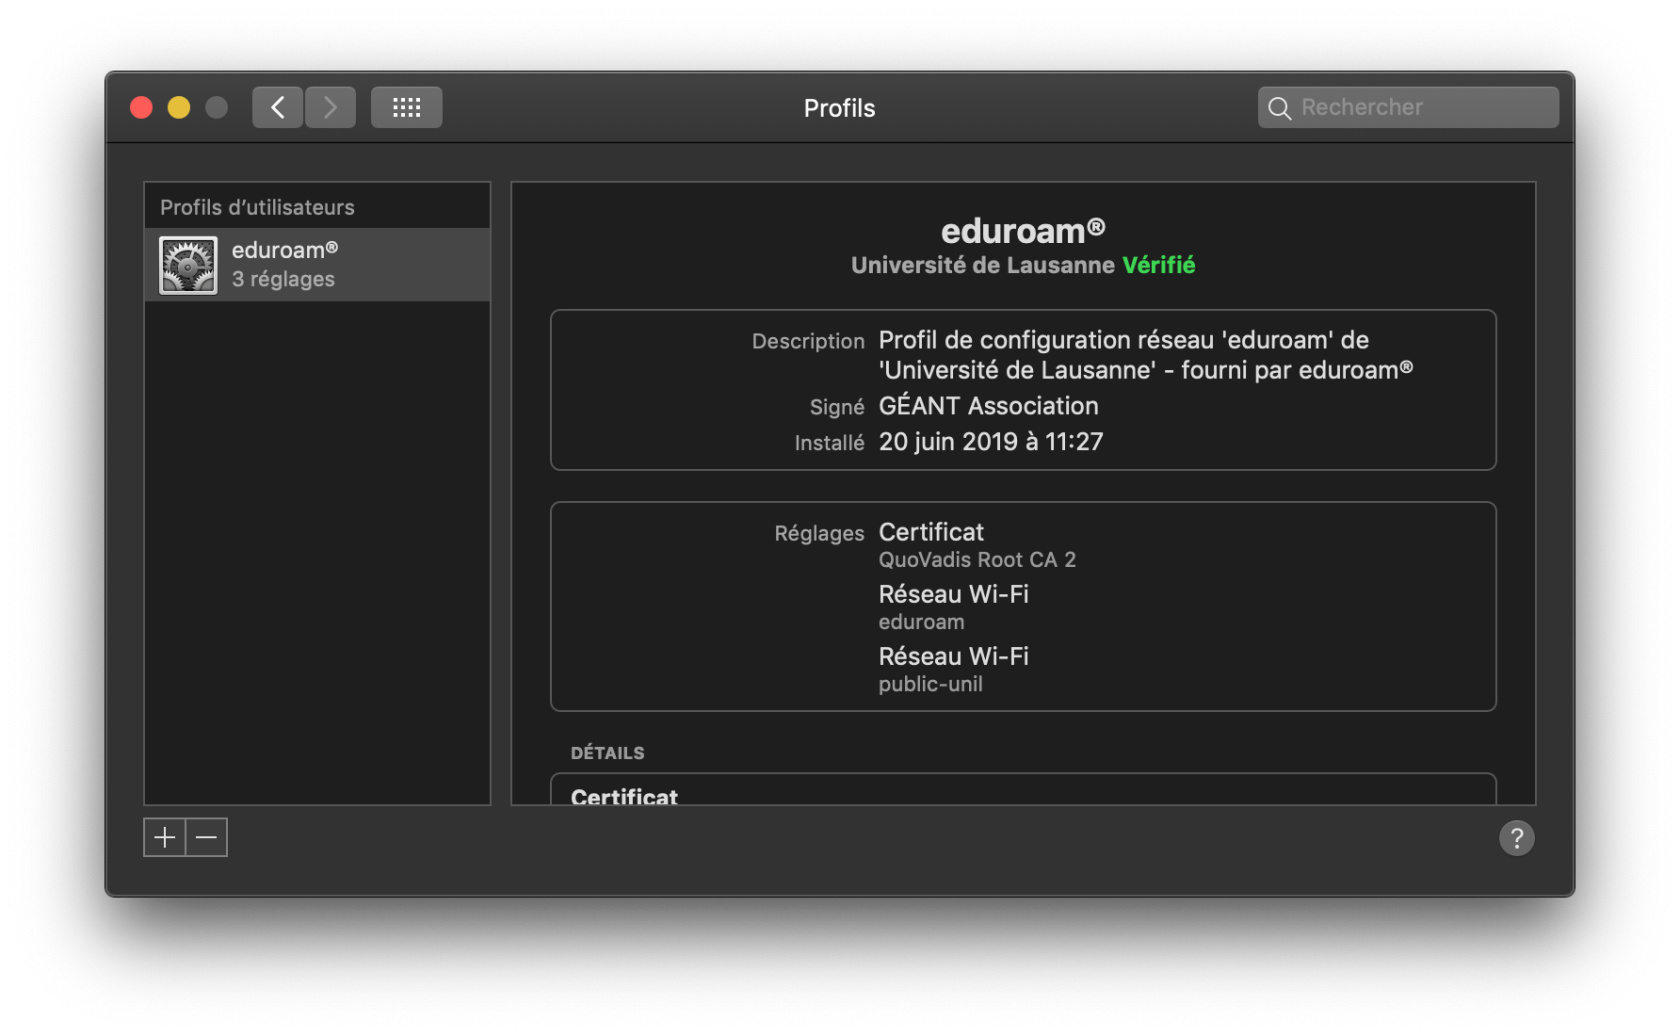Viewport: 1680px width, 1036px height.
Task: Click 'QuoVadis Root CA 2' certificate name
Action: click(977, 560)
